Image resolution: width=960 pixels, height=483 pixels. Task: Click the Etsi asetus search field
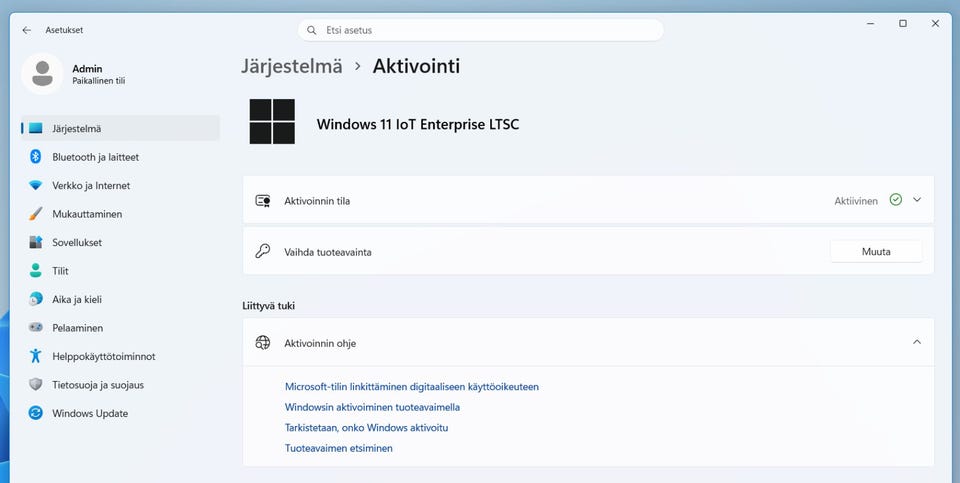point(481,30)
